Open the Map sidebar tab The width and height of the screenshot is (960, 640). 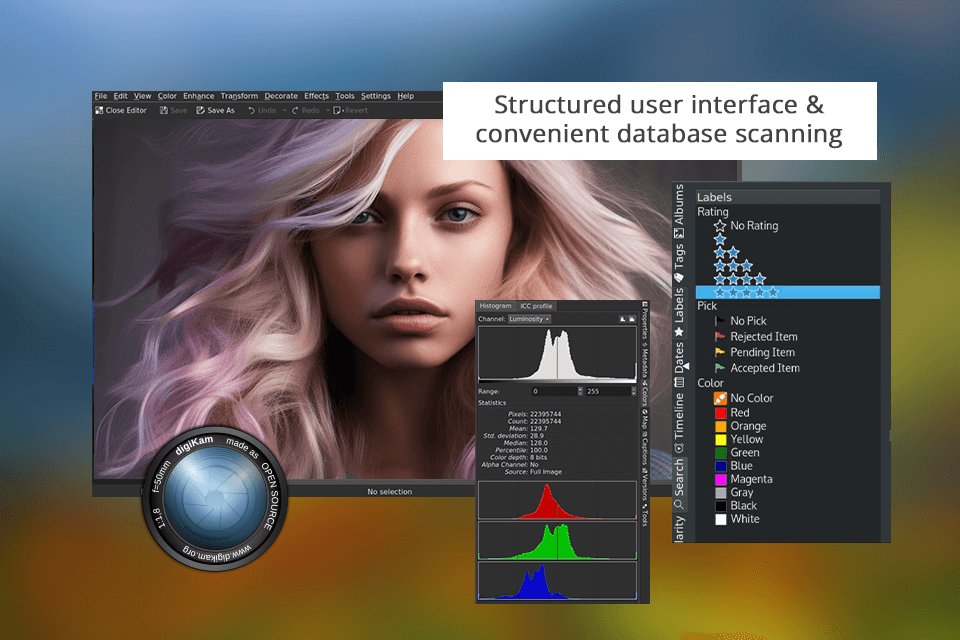click(645, 418)
